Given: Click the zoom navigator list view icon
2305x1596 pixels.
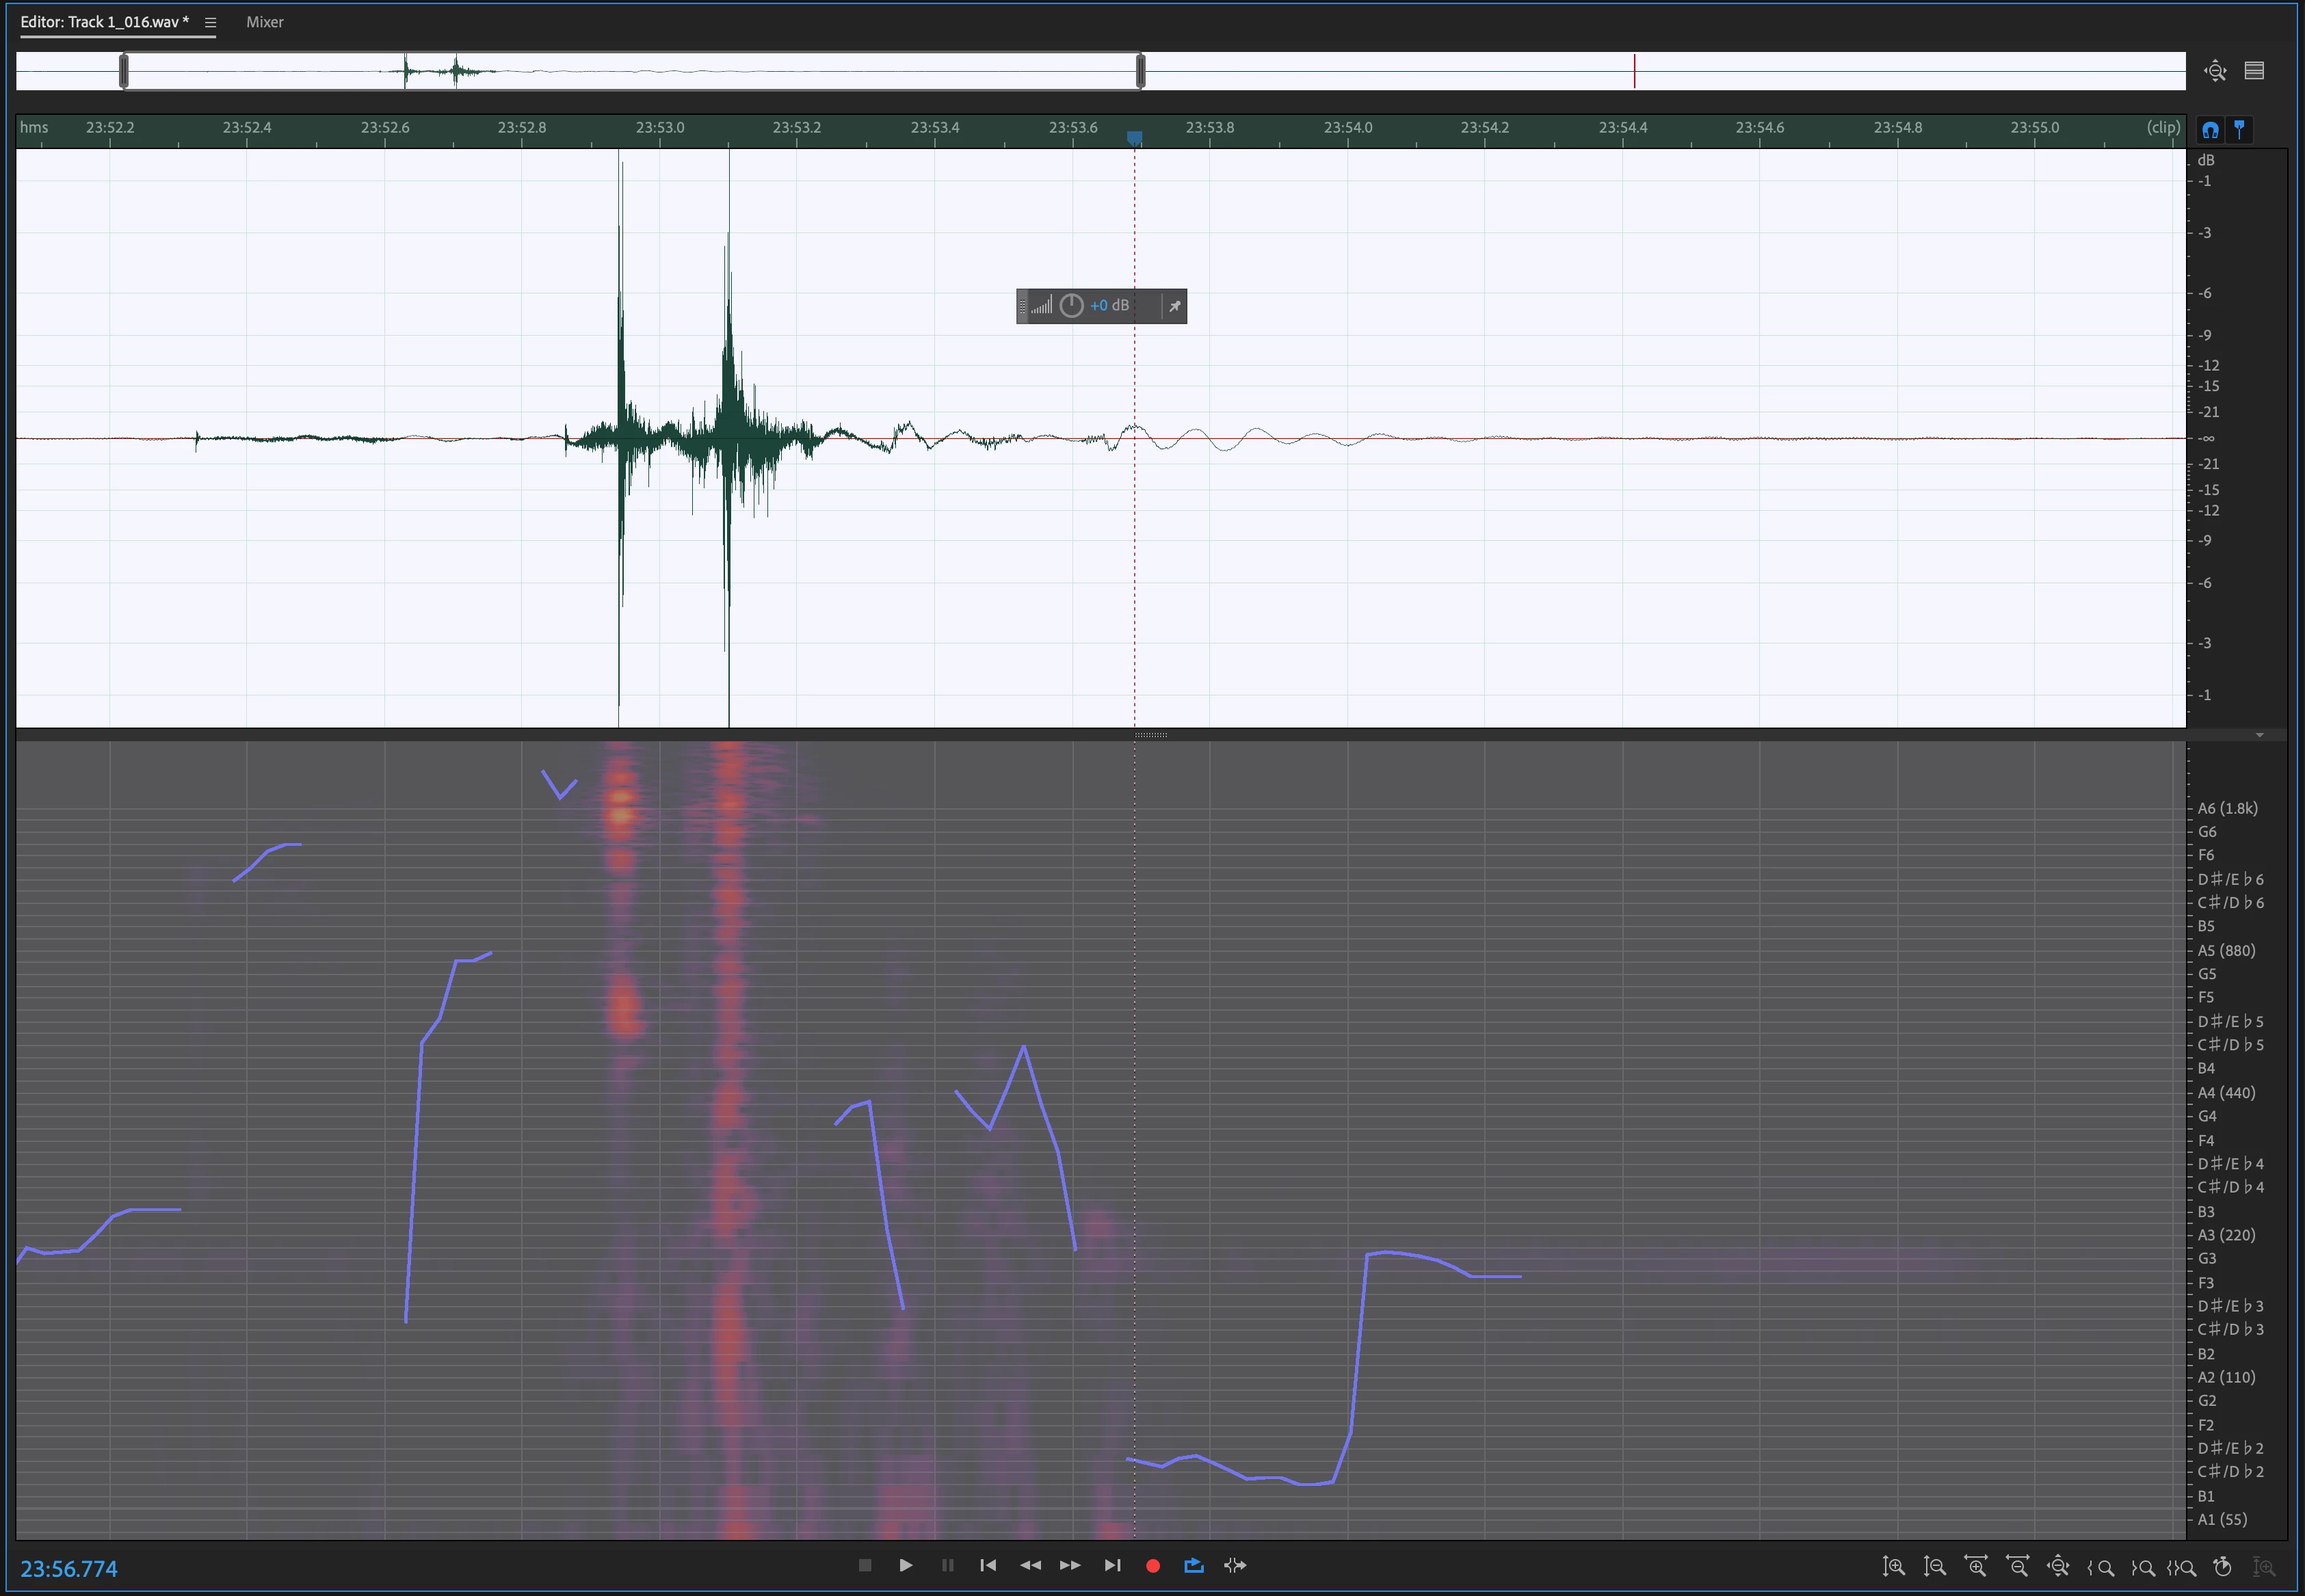Looking at the screenshot, I should click(2254, 71).
